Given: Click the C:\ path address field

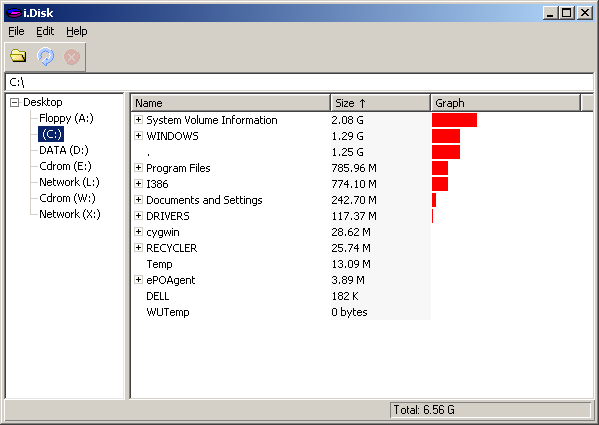Looking at the screenshot, I should 299,82.
